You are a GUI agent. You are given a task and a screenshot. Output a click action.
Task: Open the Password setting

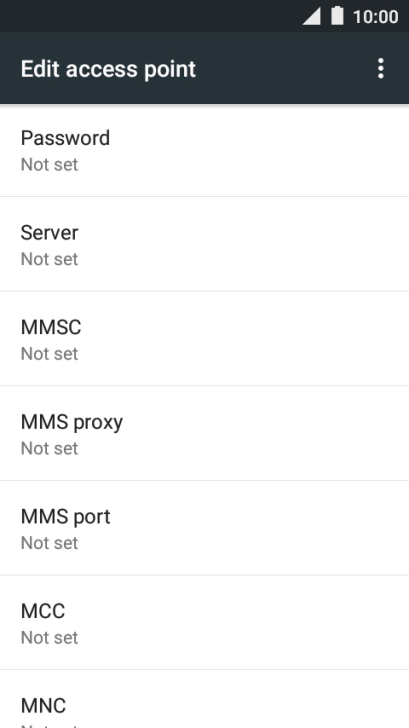tap(204, 150)
